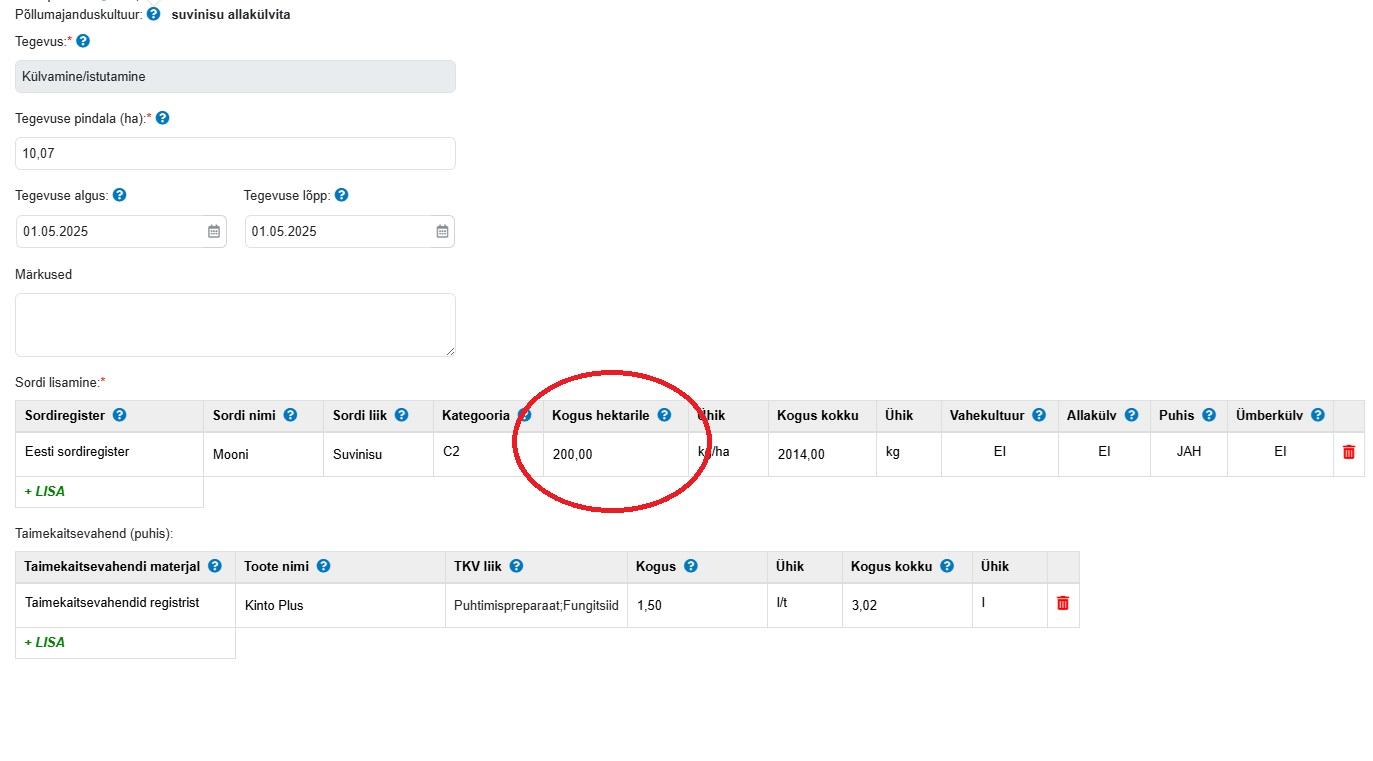Image resolution: width=1373 pixels, height=761 pixels.
Task: Click the Puhis JAH value cell
Action: 1188,452
